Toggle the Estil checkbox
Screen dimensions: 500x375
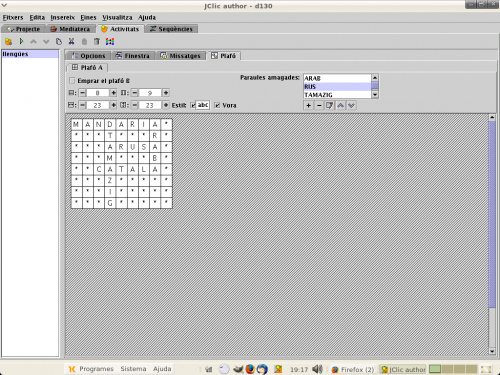[x=193, y=105]
